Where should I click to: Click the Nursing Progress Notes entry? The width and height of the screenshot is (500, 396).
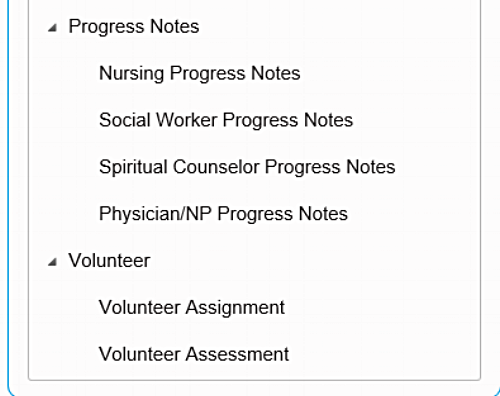point(200,73)
